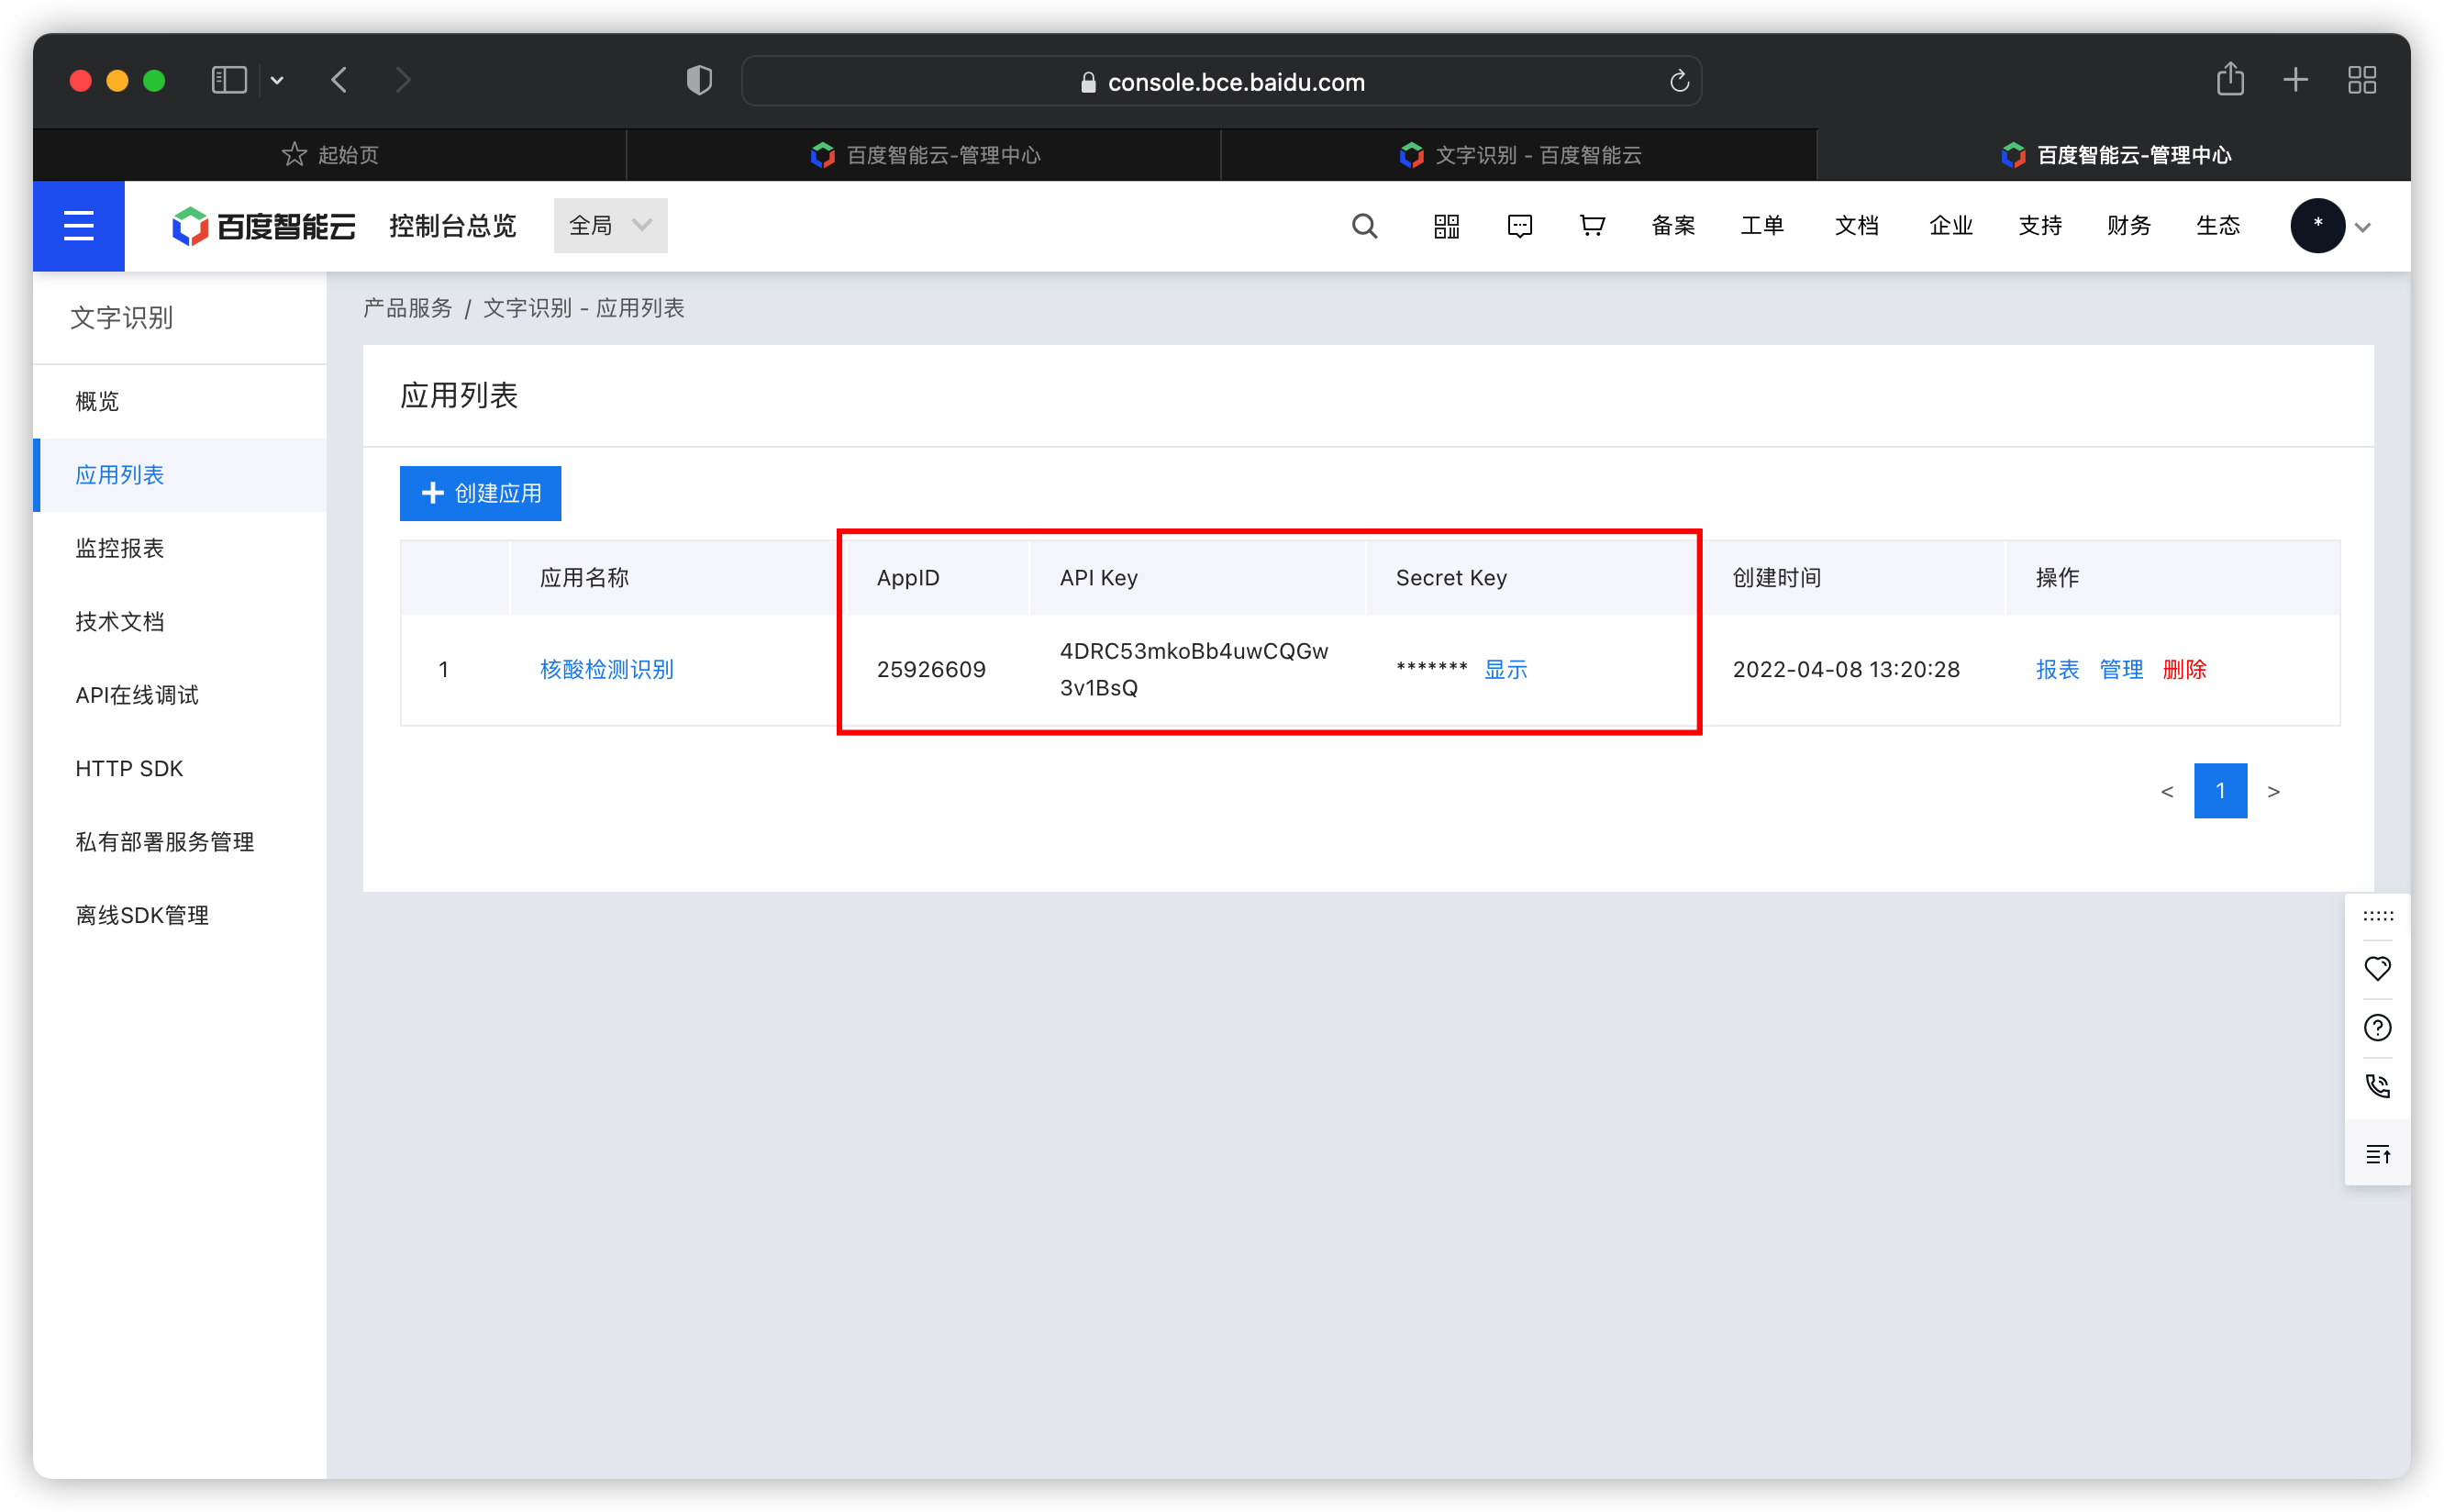Click the phone contact icon

(2377, 1087)
